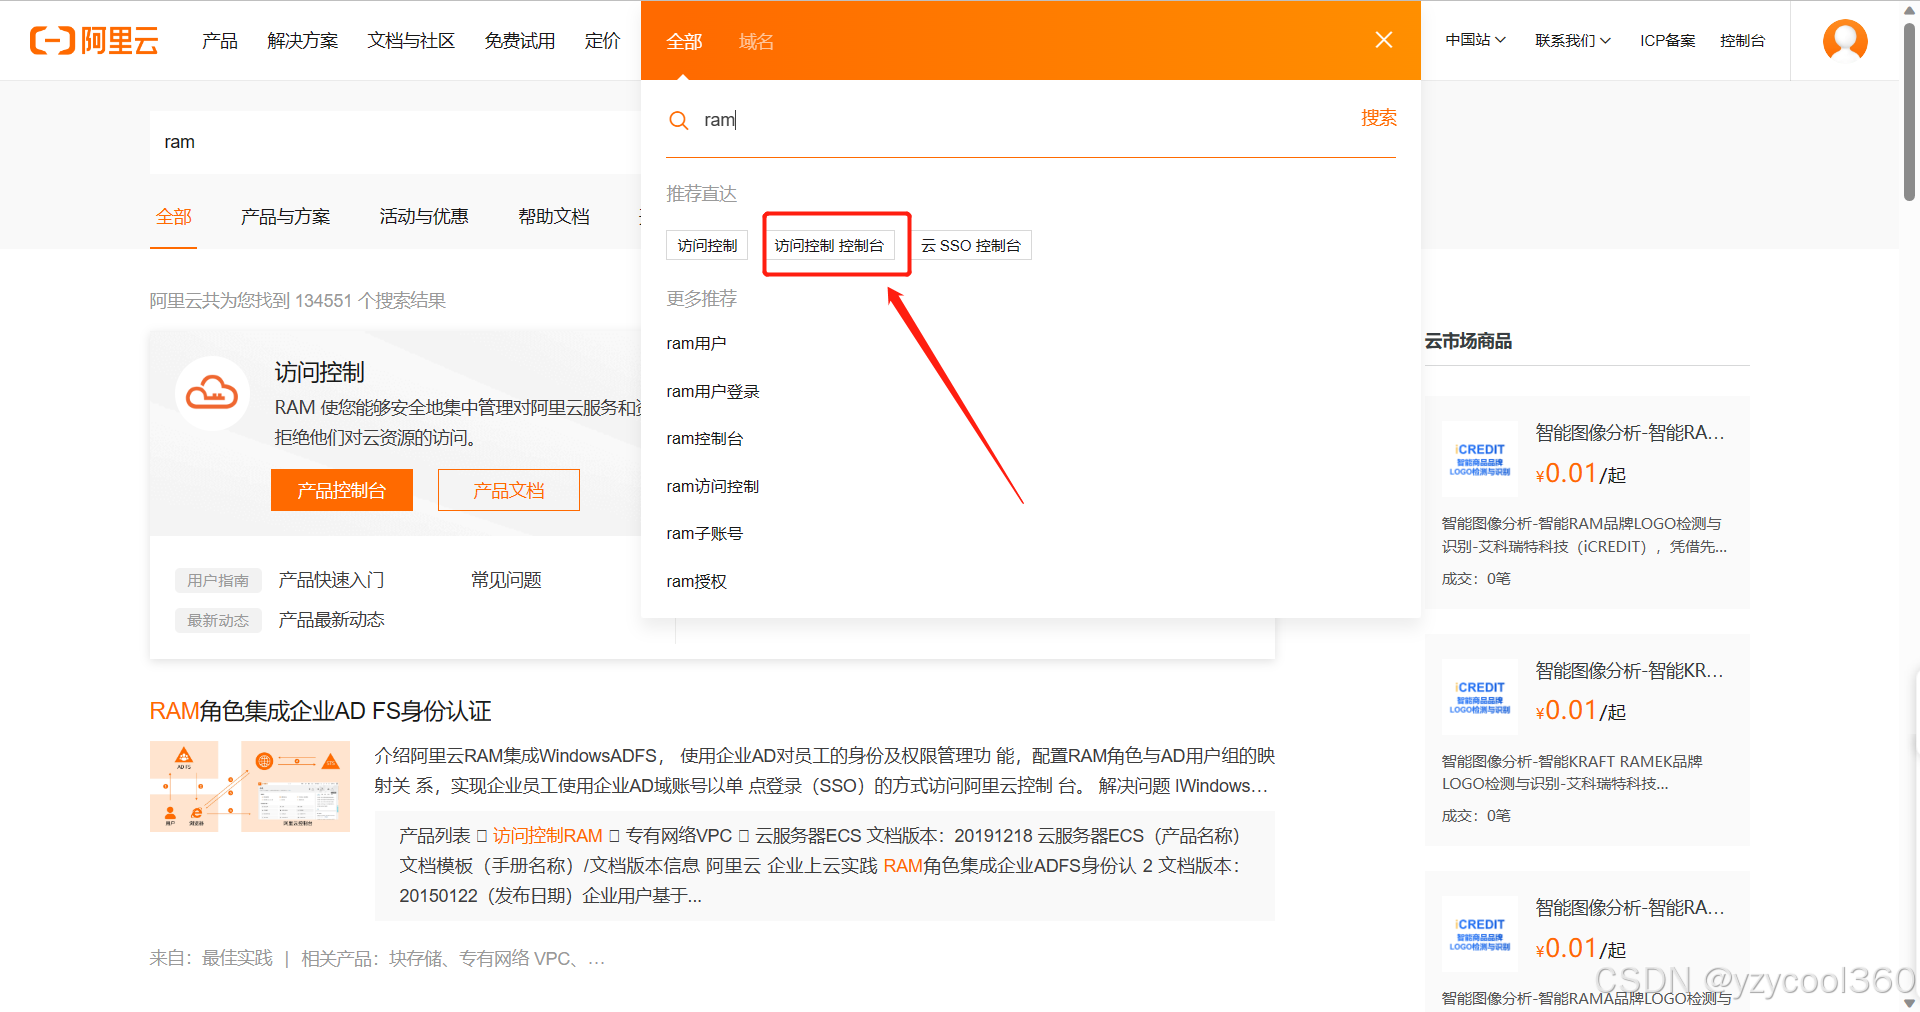The height and width of the screenshot is (1012, 1920).
Task: Open the 定价 menu item
Action: coord(603,40)
